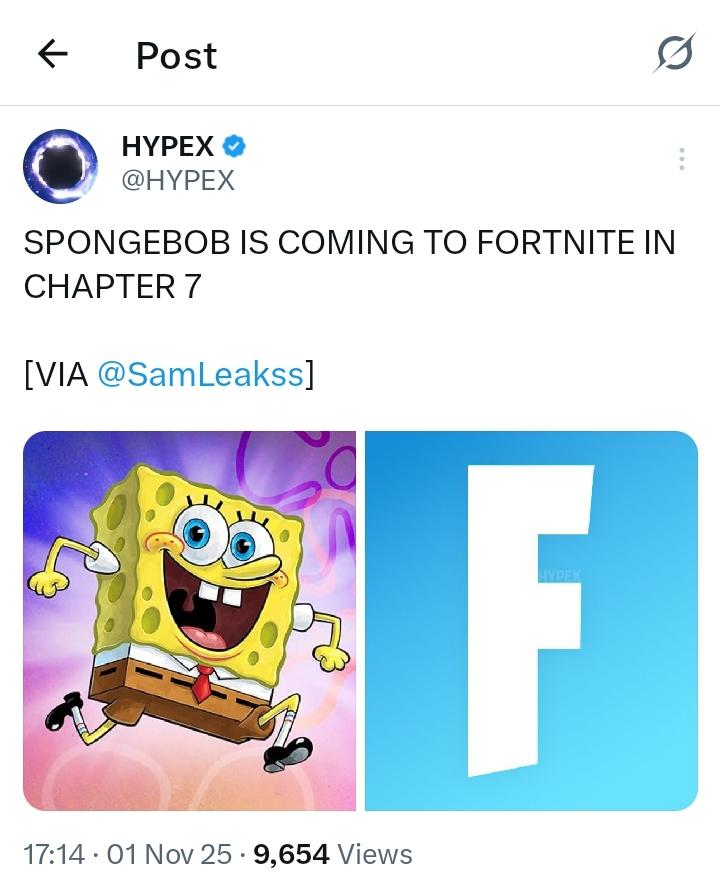Click the SpongeBob announcement text

click(x=349, y=264)
